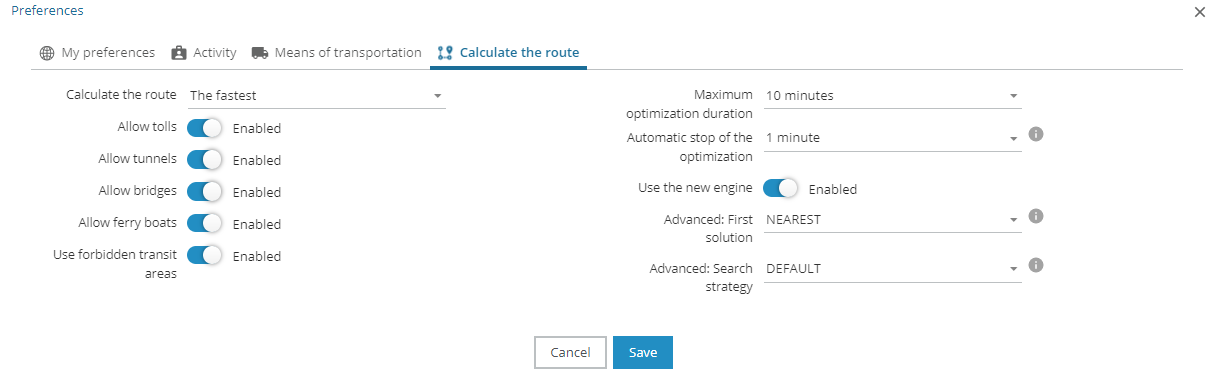
Task: Close the Preferences dialog with the X
Action: 1200,12
